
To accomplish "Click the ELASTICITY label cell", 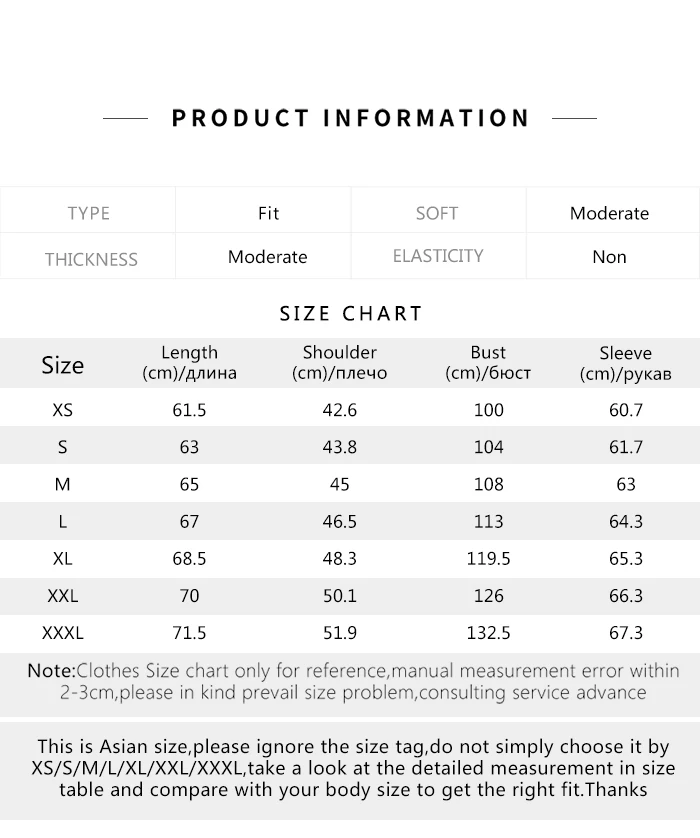I will tap(438, 256).
